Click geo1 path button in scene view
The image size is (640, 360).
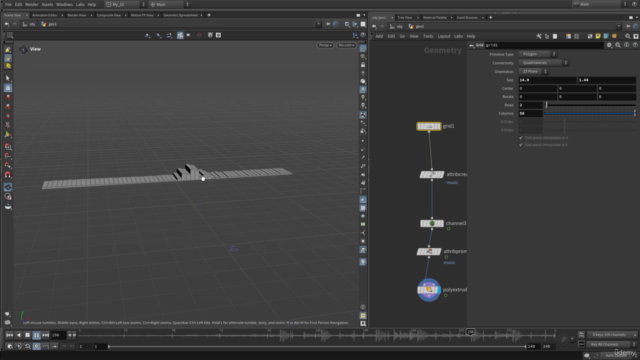pyautogui.click(x=50, y=24)
